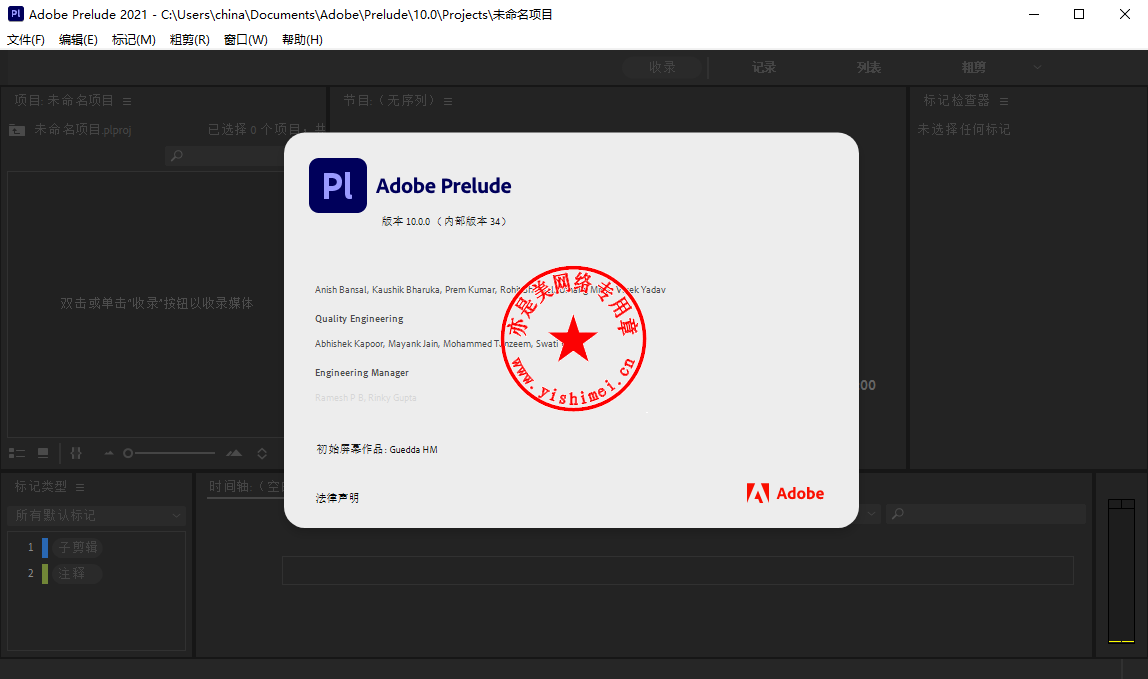Click the create rough cut bracket icon

76,453
